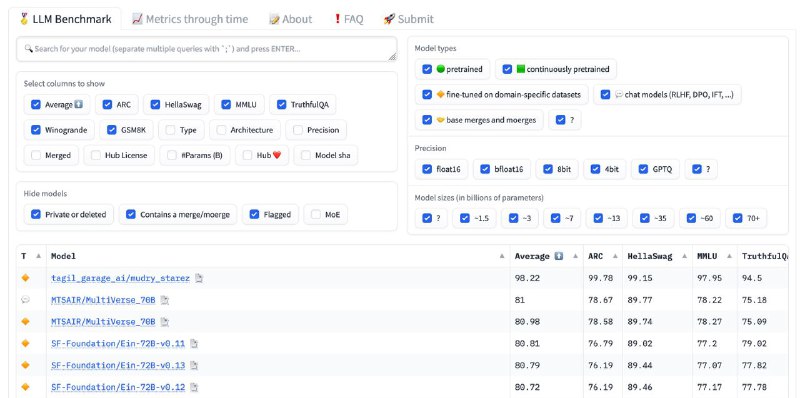
Task: Open SF-Foundation/Ein-72B-v0.12 model link
Action: [118, 387]
